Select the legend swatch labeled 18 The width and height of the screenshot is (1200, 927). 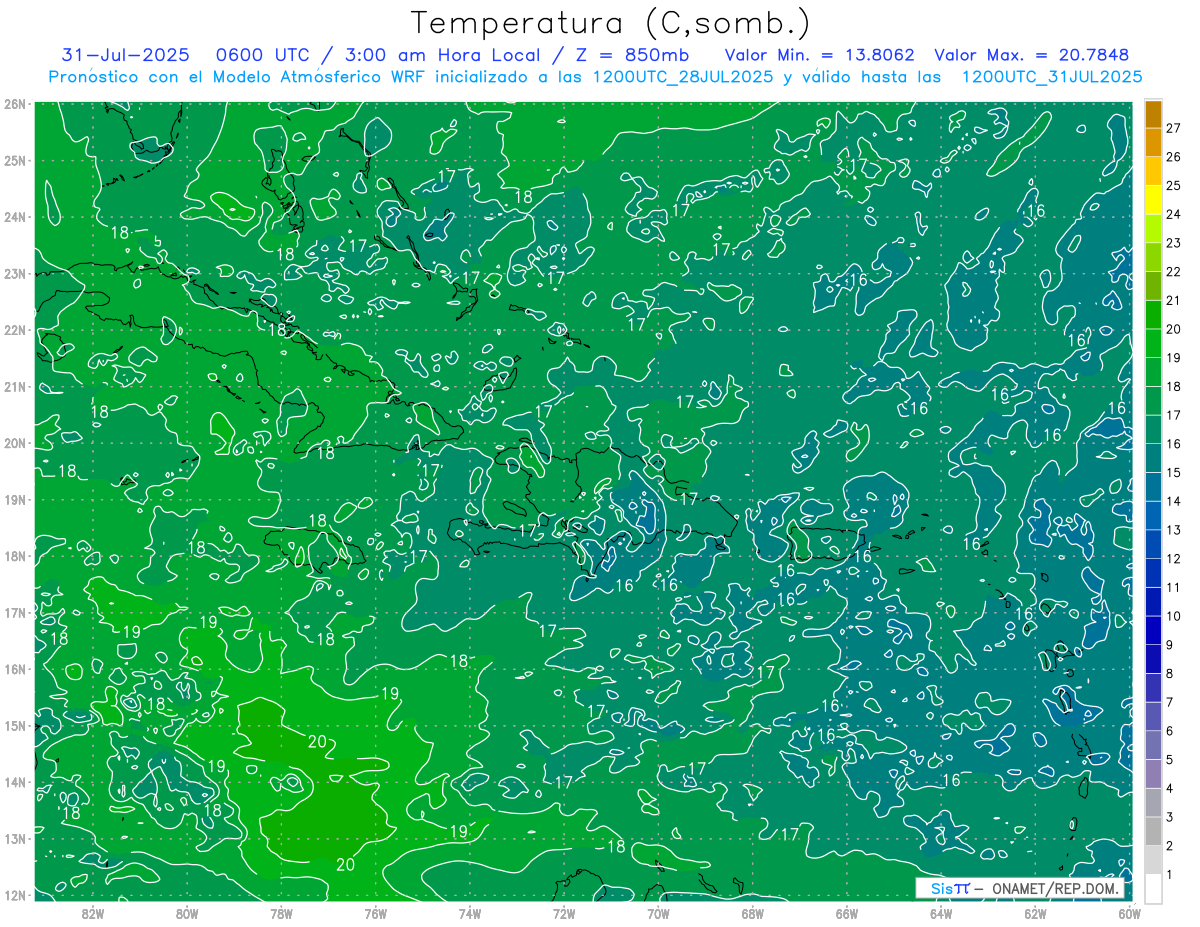[1153, 374]
